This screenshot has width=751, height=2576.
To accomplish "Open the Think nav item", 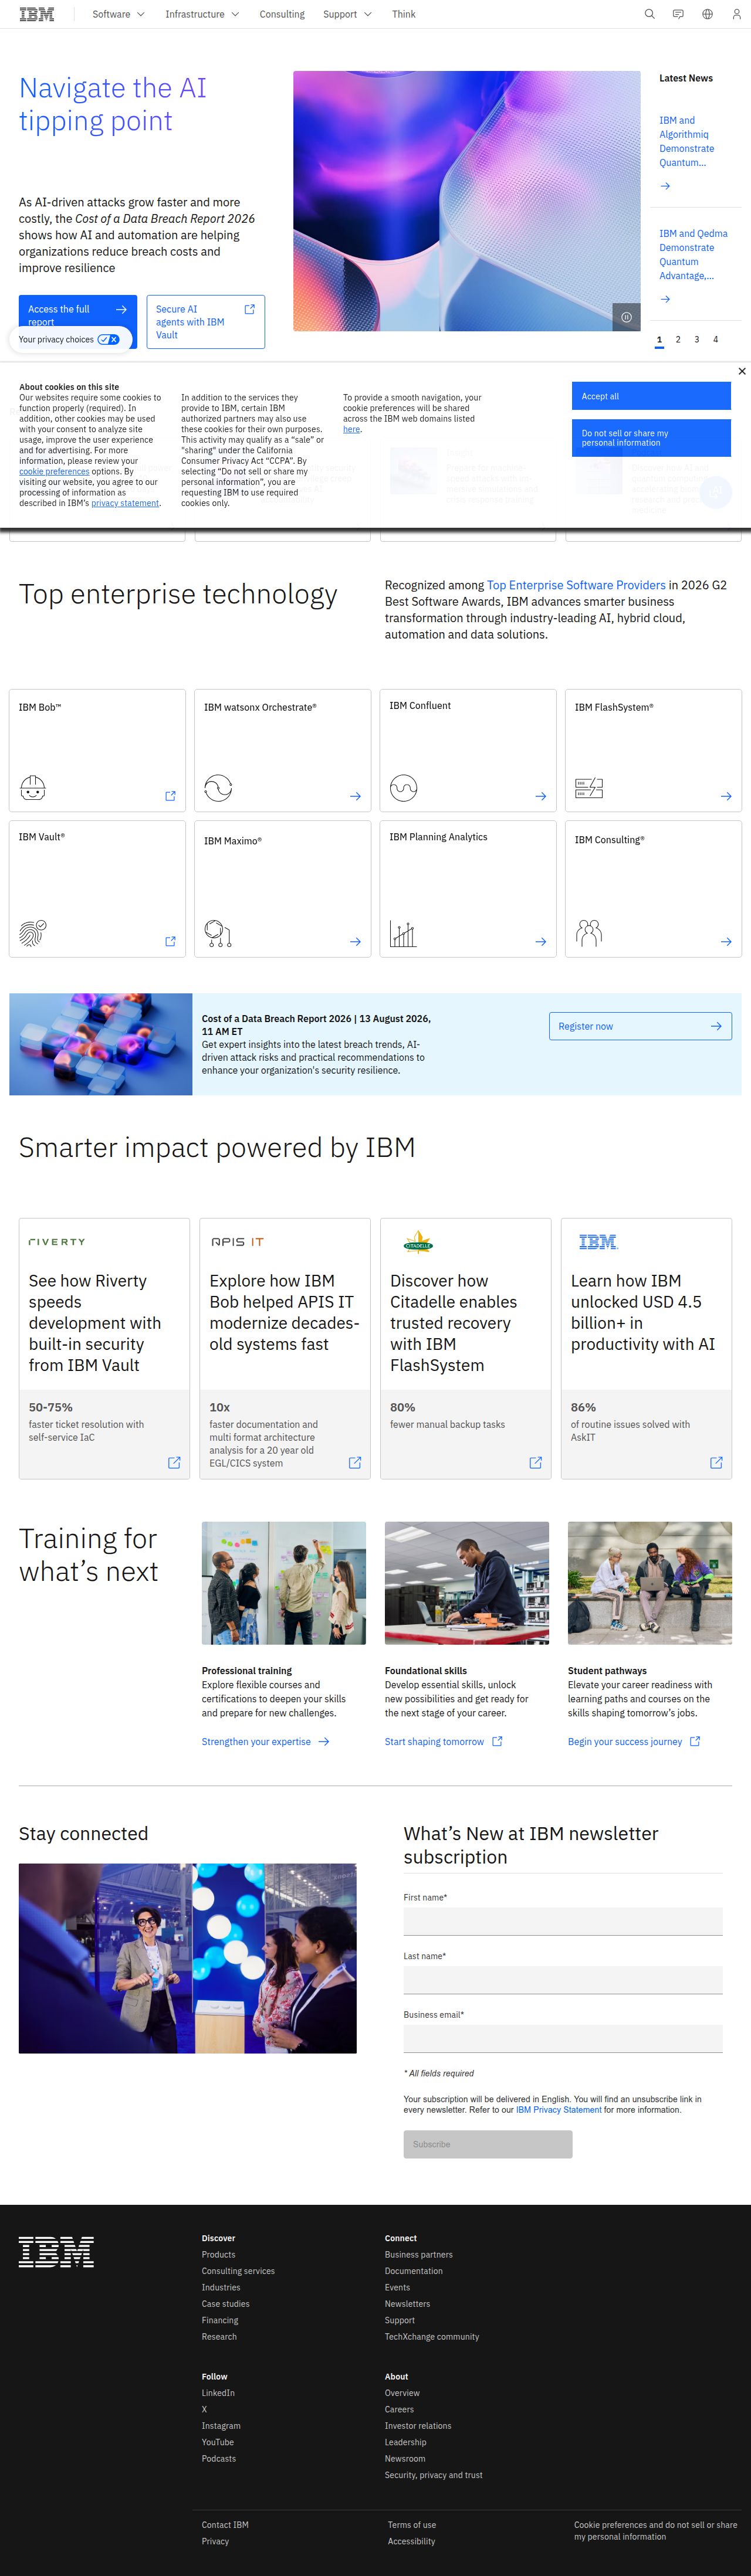I will click(x=404, y=14).
